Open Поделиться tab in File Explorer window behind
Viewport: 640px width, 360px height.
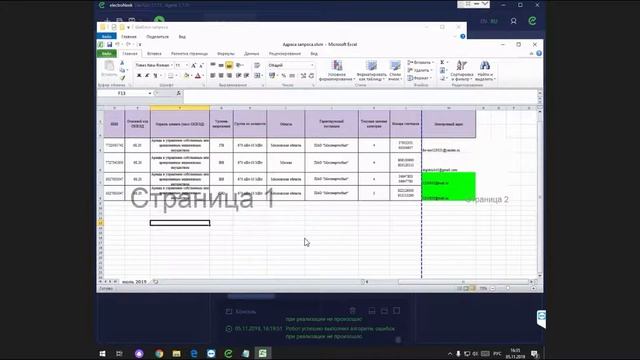(158, 37)
